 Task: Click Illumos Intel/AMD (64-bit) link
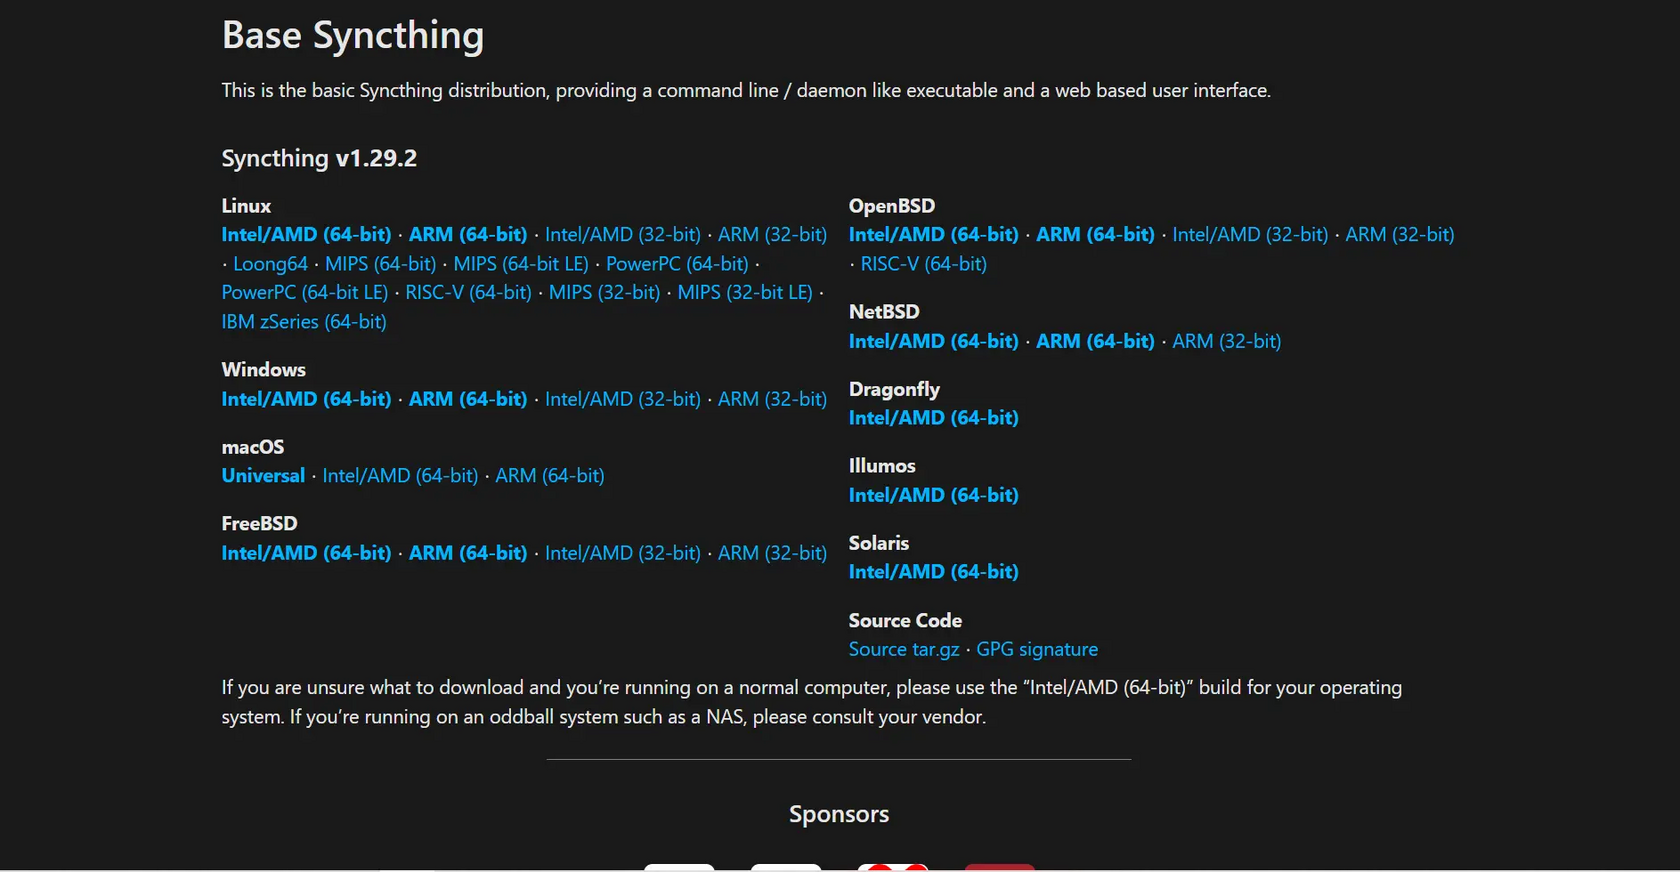click(x=933, y=495)
